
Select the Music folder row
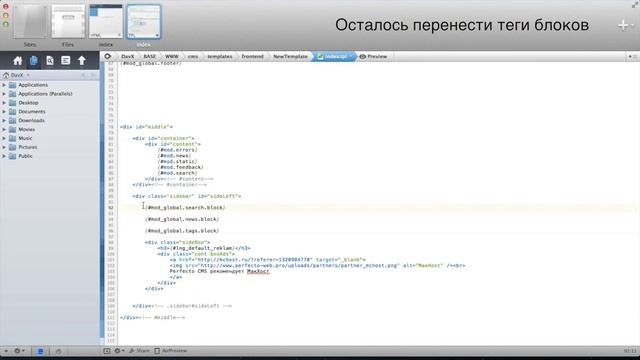pyautogui.click(x=50, y=138)
